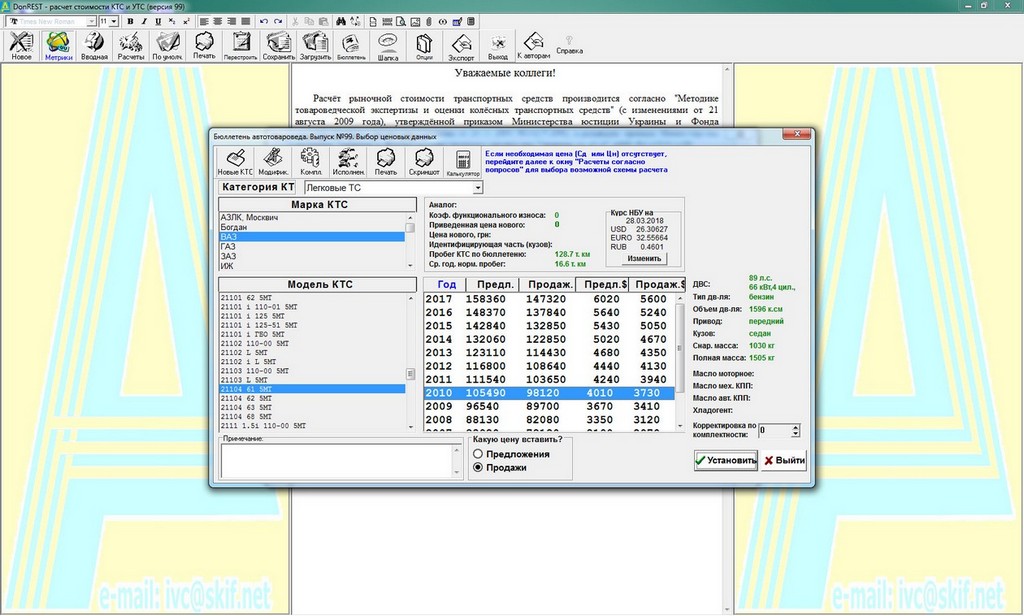
Task: Toggle bold formatting in the editor toolbar
Action: 132,21
